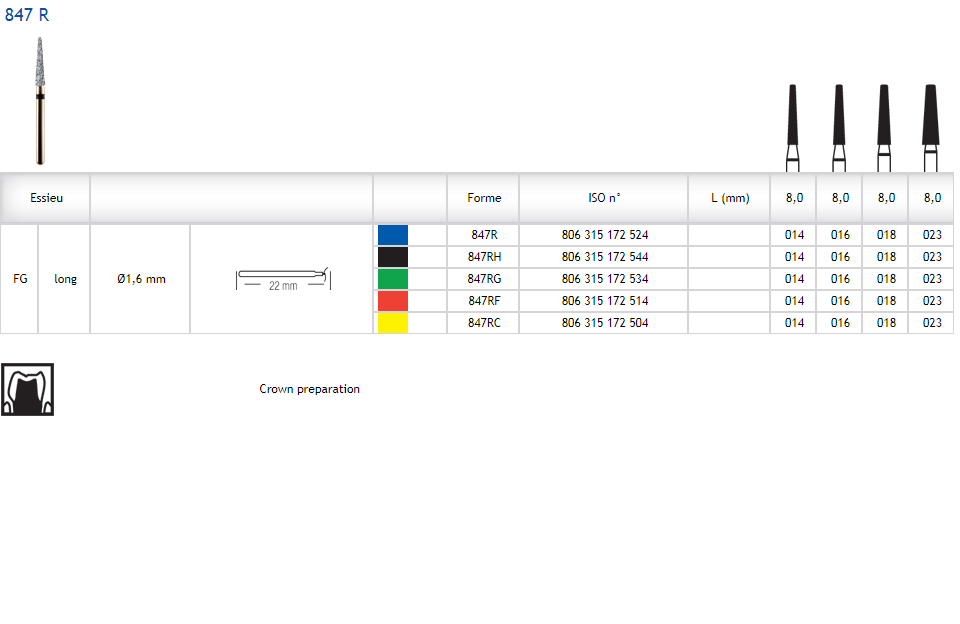Click size 014 in the 847R row
Viewport: 960px width, 624px height.
[x=794, y=235]
